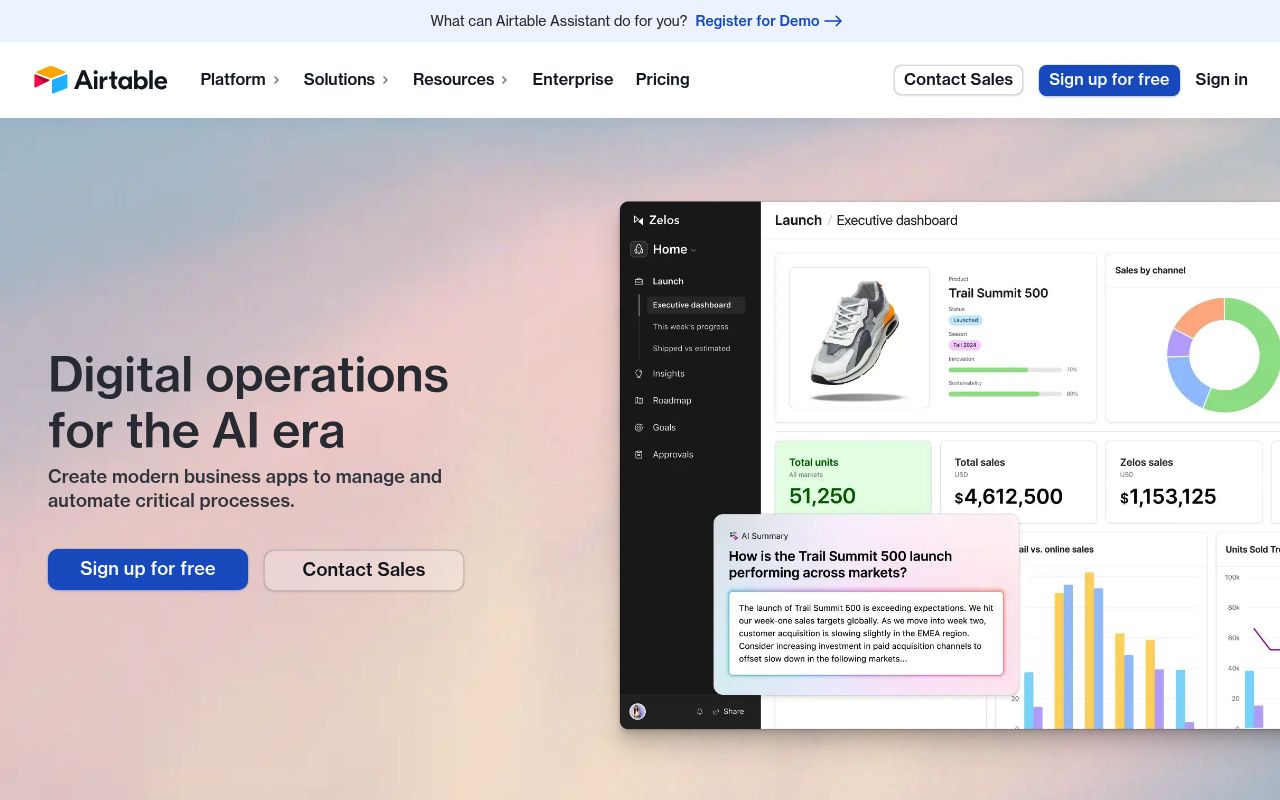
Task: Click the purple segment of donut chart
Action: point(1178,343)
